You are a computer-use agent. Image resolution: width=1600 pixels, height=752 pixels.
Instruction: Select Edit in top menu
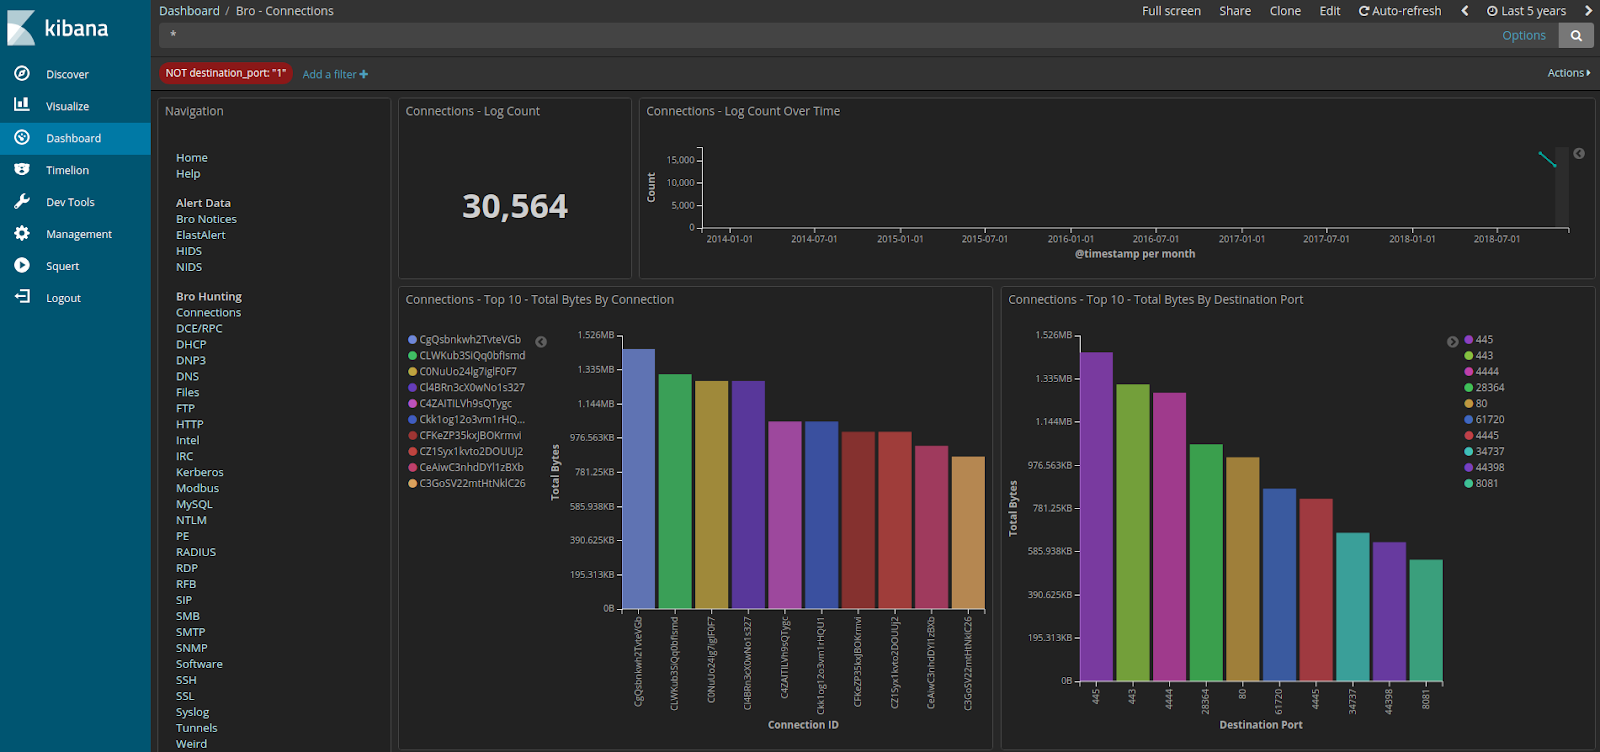[x=1330, y=11]
